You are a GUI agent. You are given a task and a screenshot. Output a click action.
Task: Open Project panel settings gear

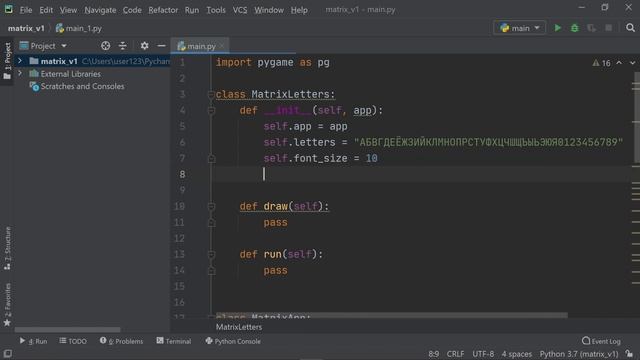(144, 46)
